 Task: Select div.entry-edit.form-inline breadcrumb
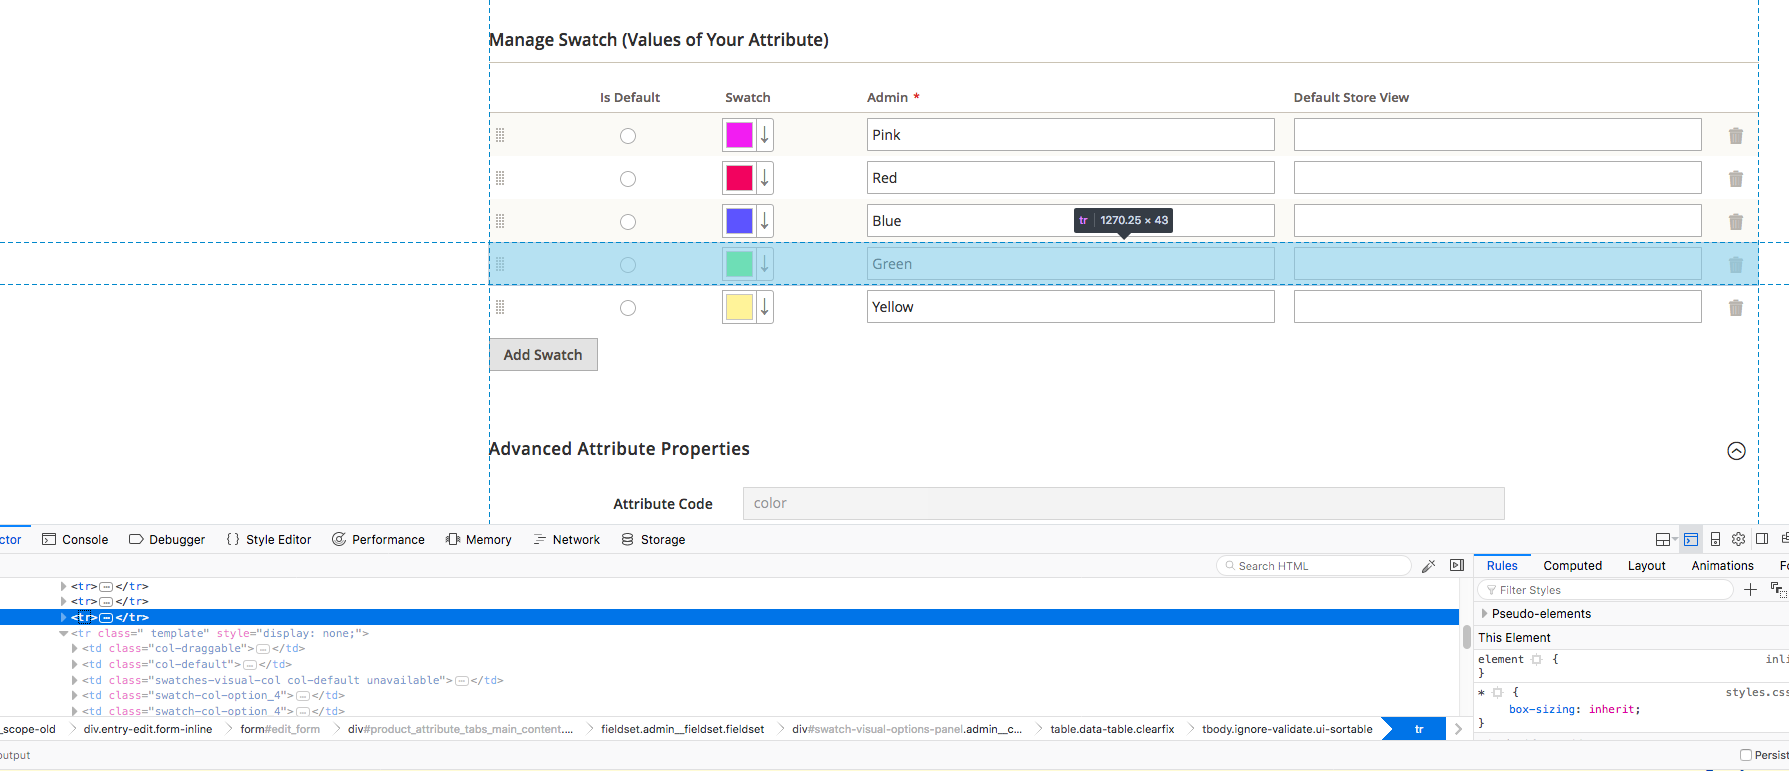[148, 729]
